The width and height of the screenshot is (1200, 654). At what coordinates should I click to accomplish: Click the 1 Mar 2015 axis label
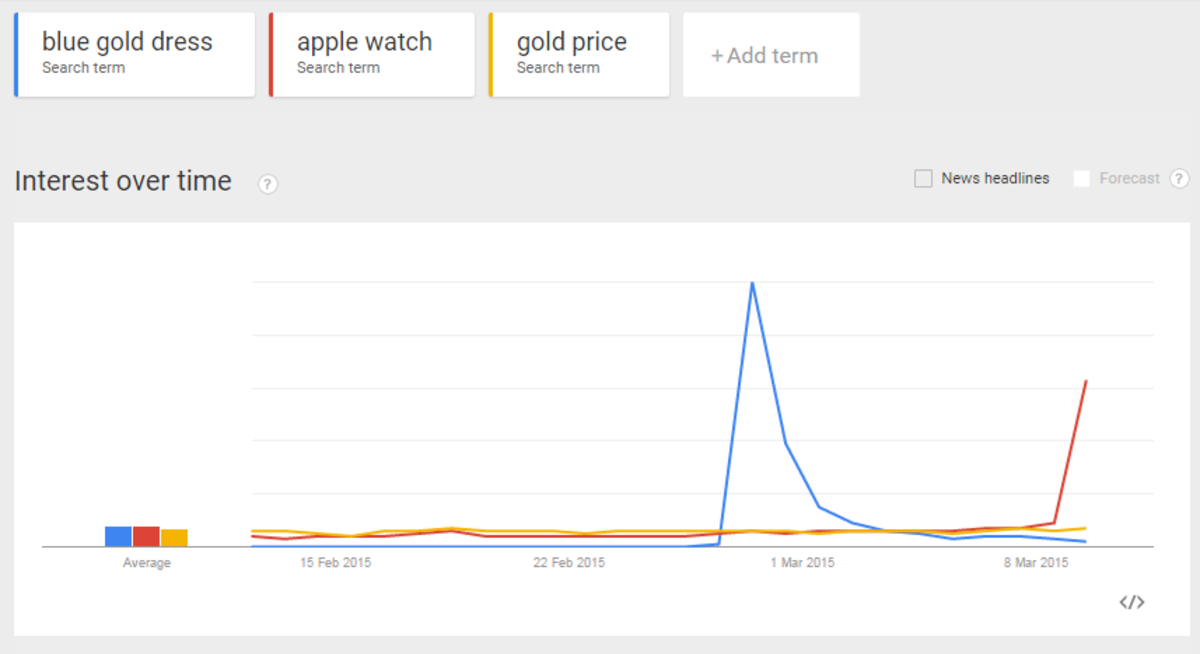coord(802,563)
